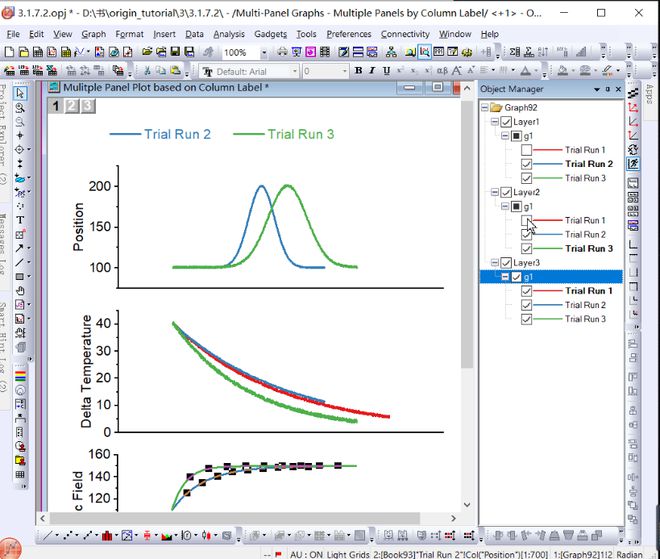
Task: Open the font size dropdown
Action: point(345,71)
